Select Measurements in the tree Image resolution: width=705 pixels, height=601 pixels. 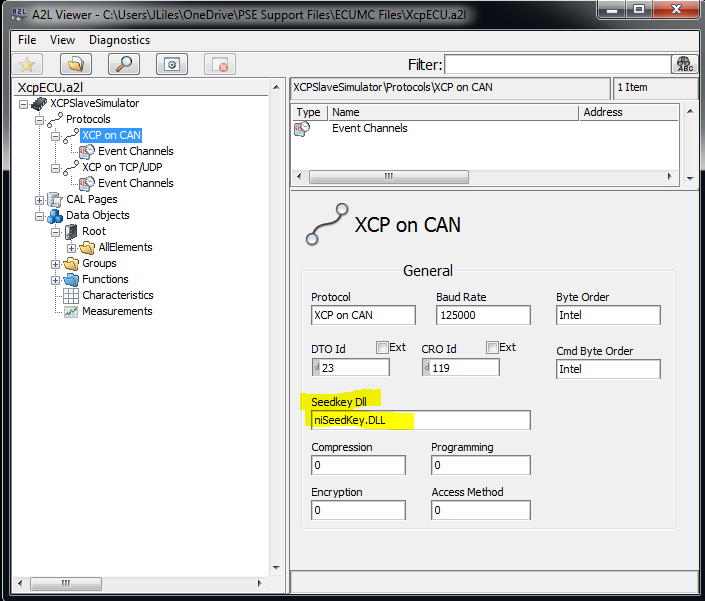tap(117, 311)
